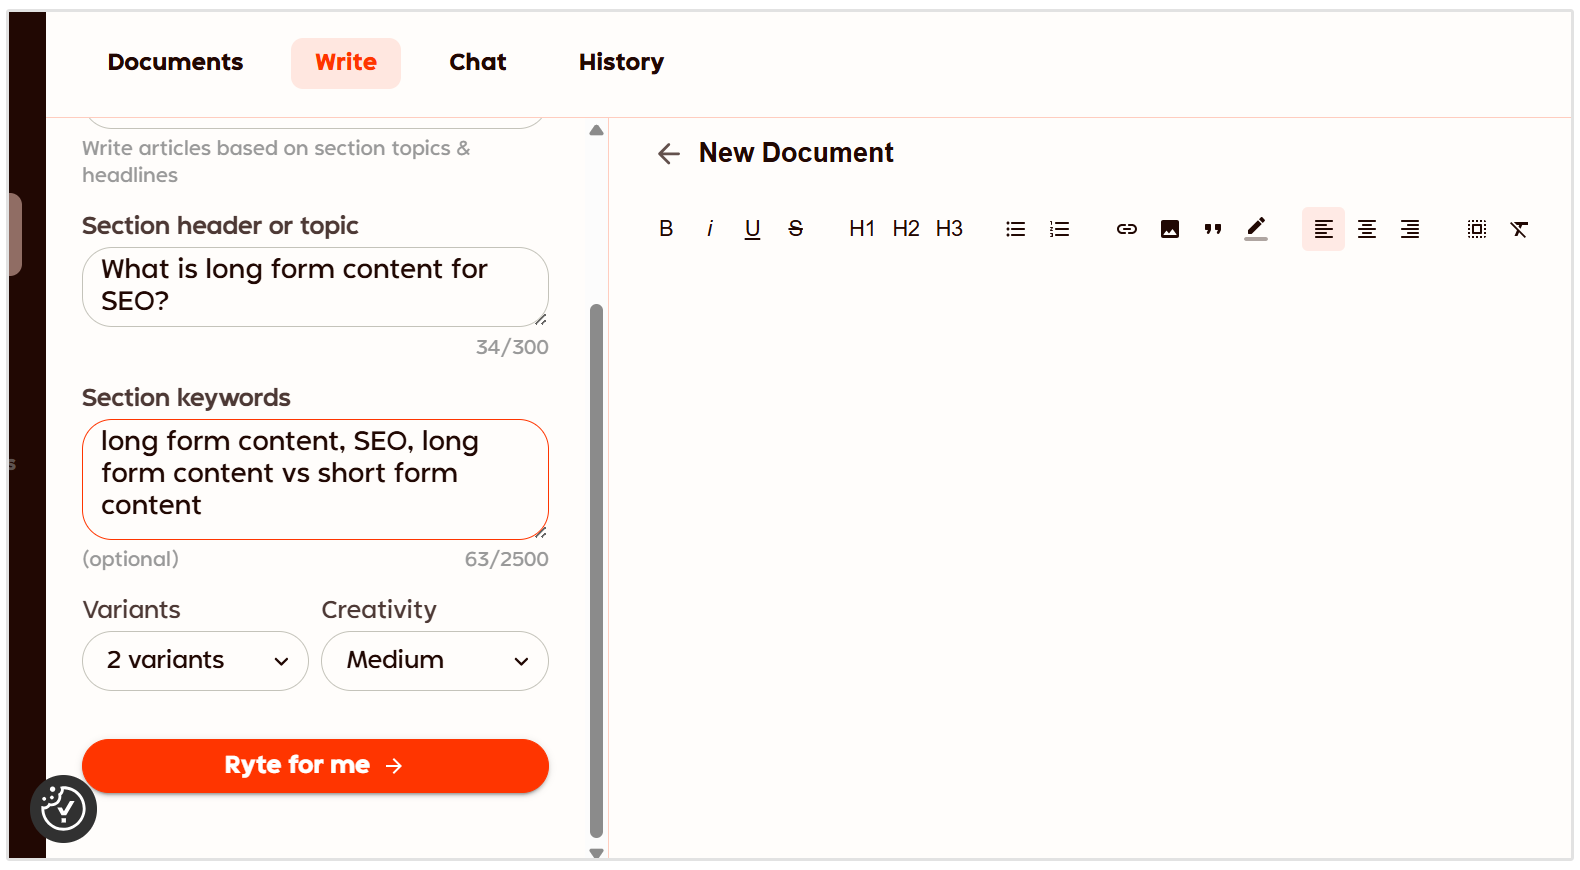This screenshot has height=870, width=1580.
Task: Open the Variants dropdown
Action: [x=195, y=661]
